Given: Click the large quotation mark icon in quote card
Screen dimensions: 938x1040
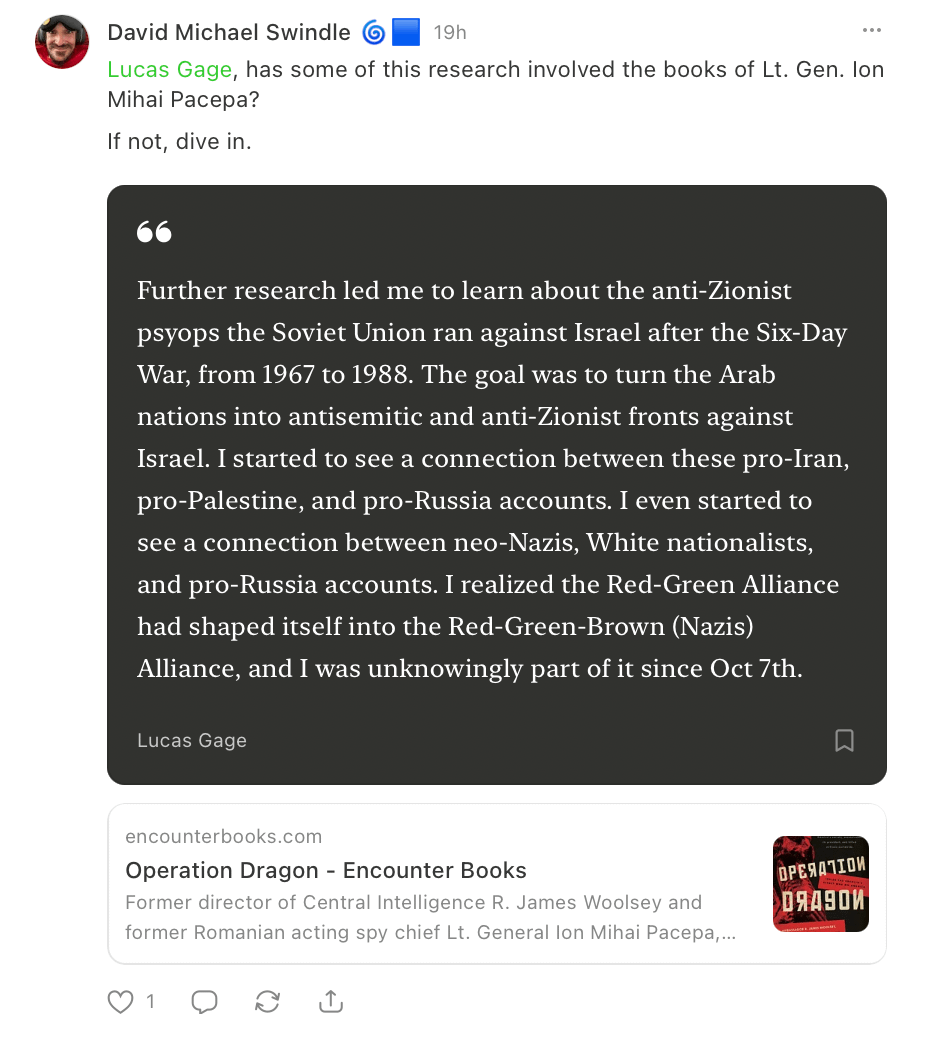Looking at the screenshot, I should (154, 232).
